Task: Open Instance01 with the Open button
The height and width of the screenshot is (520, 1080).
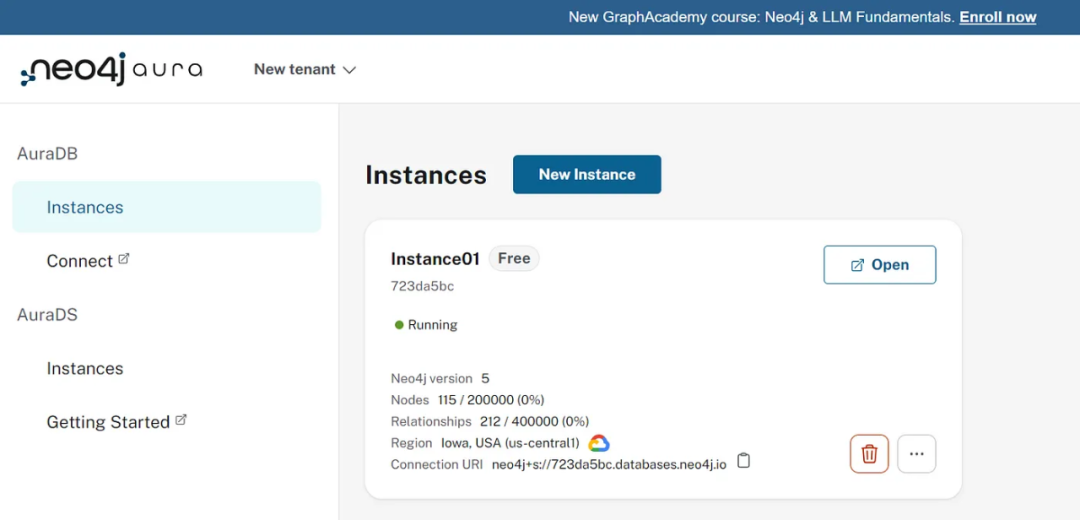Action: tap(880, 264)
